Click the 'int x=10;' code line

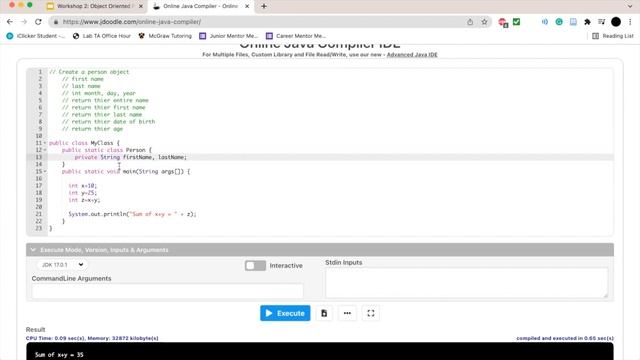coord(82,186)
